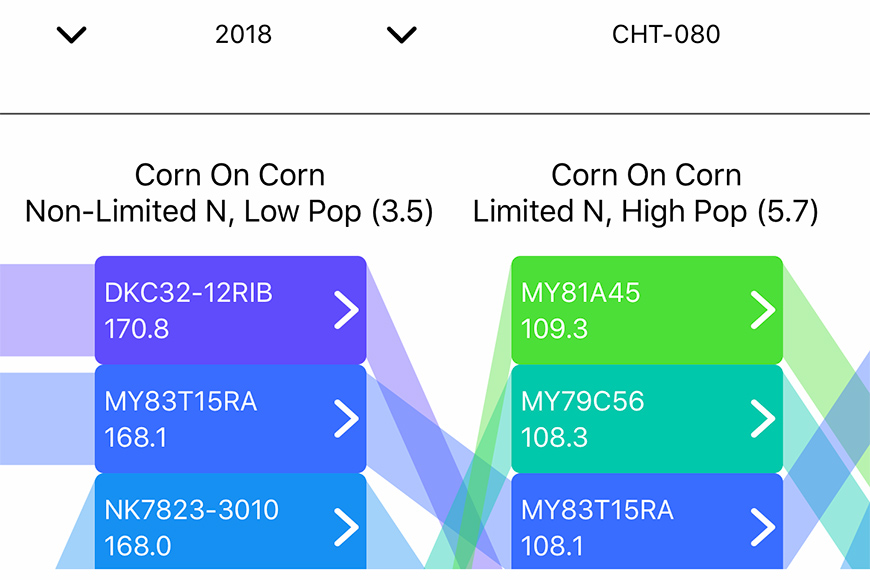870x580 pixels.
Task: Open the arrow on the NK7823-3010 card
Action: point(346,527)
